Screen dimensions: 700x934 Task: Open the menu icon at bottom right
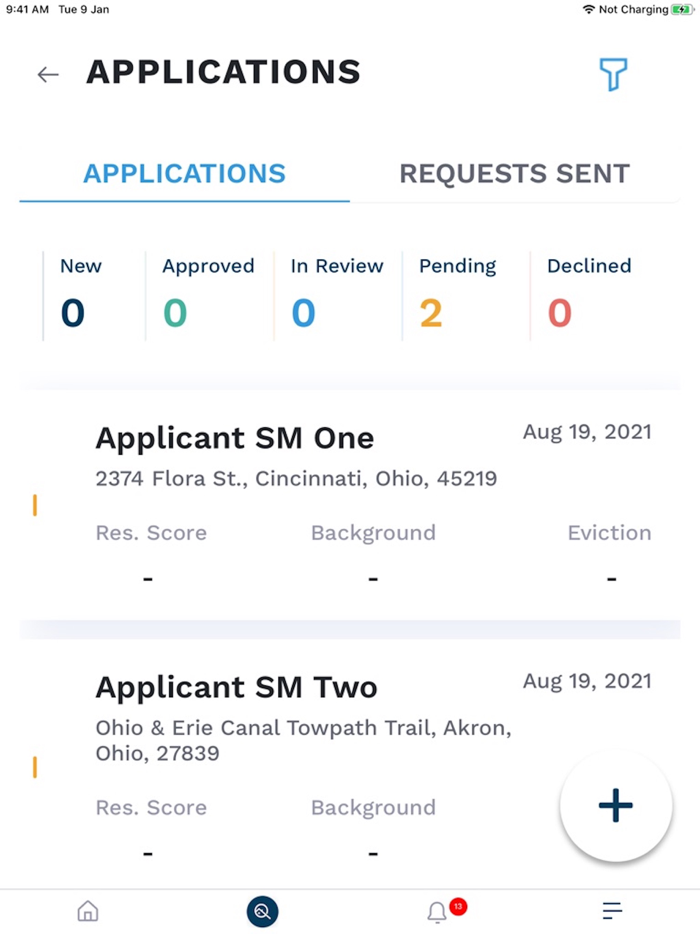[611, 911]
